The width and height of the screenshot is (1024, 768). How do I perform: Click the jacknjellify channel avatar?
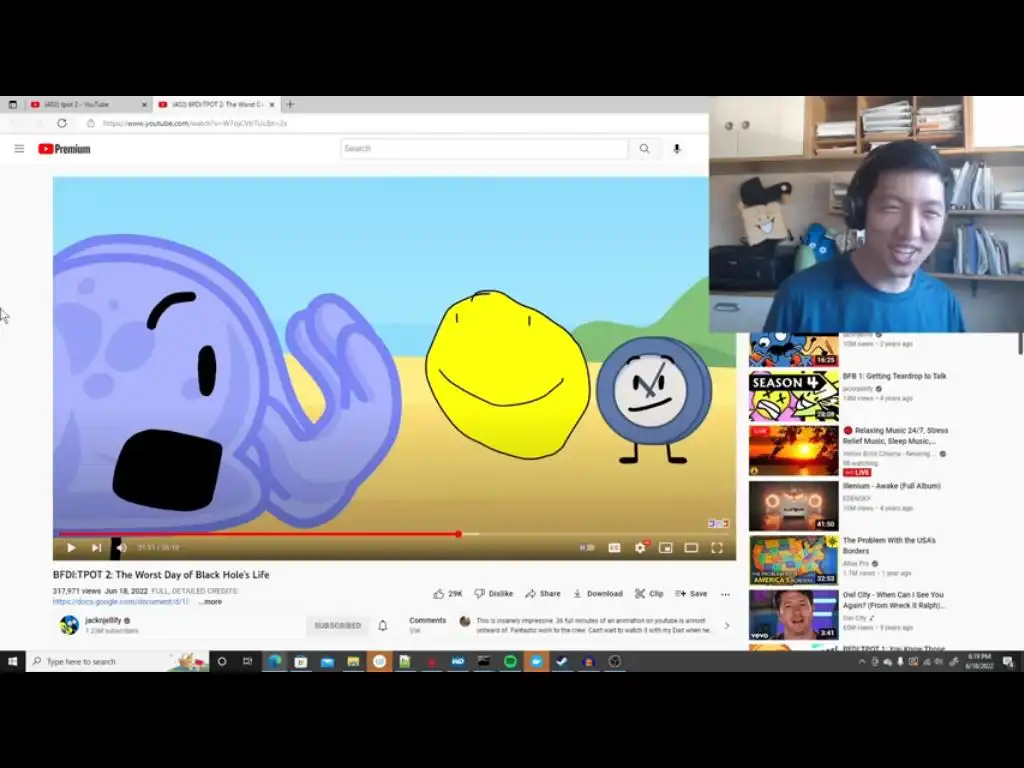tap(69, 625)
